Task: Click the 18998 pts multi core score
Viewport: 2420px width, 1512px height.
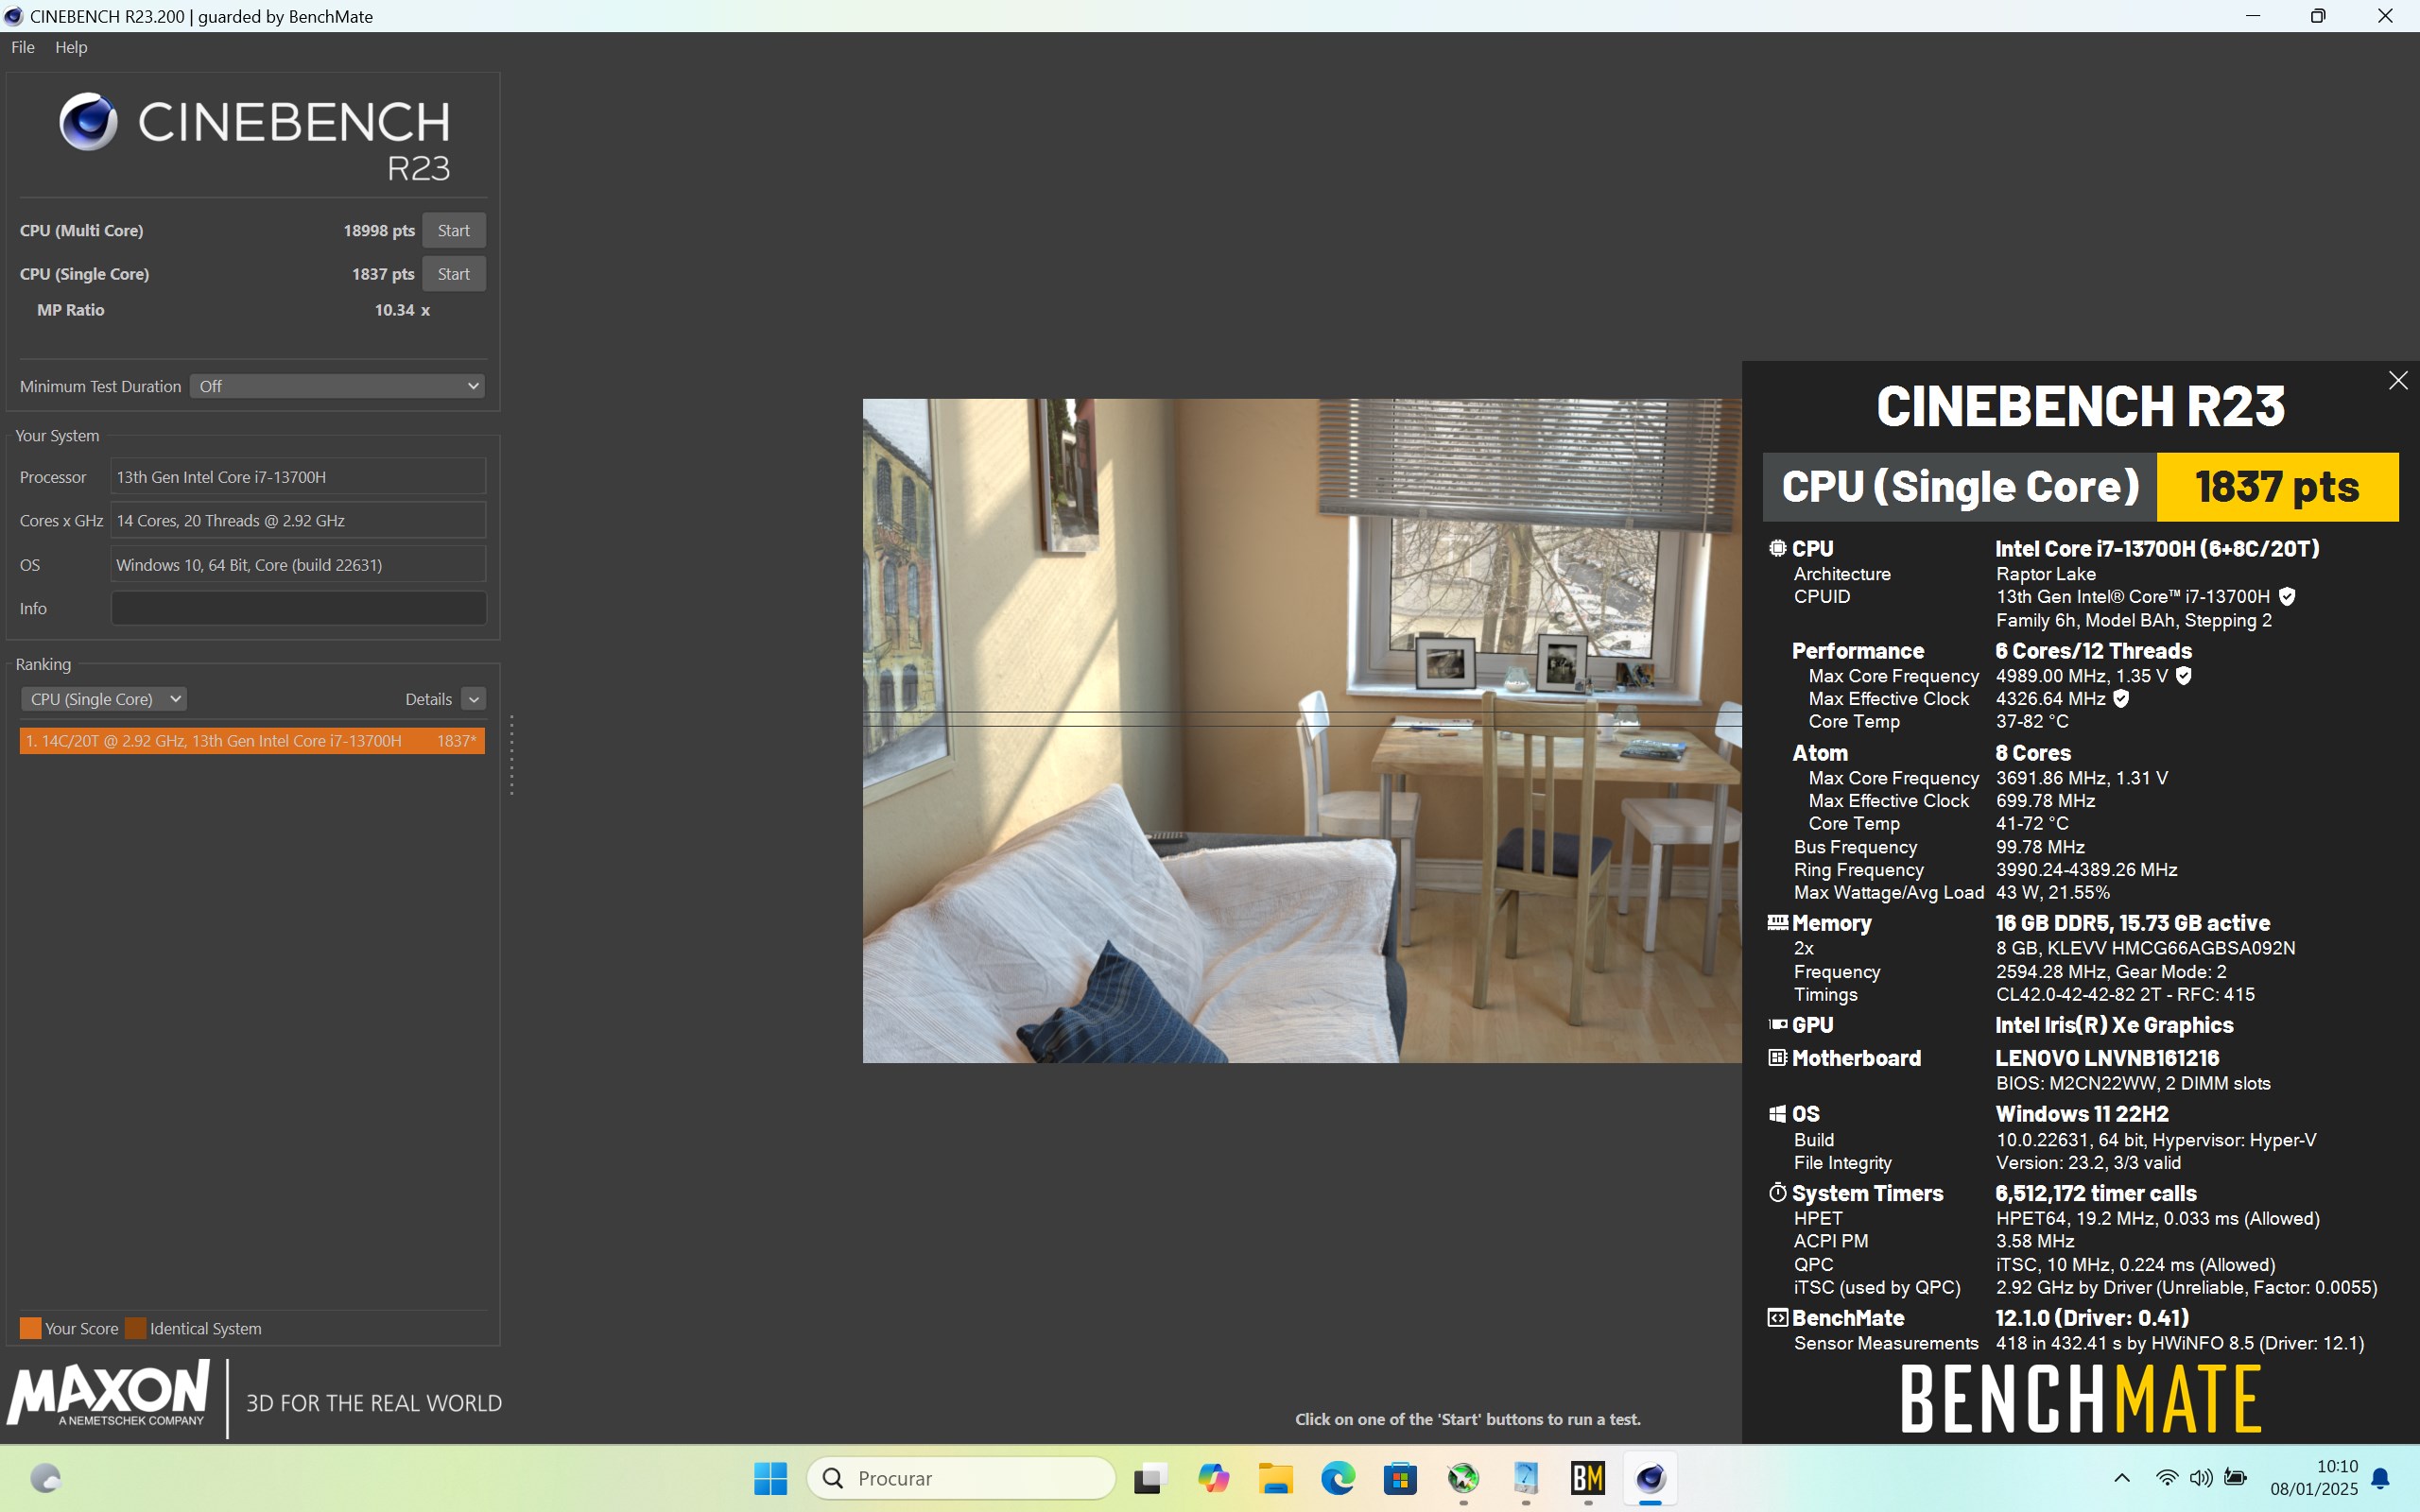Action: pos(379,230)
